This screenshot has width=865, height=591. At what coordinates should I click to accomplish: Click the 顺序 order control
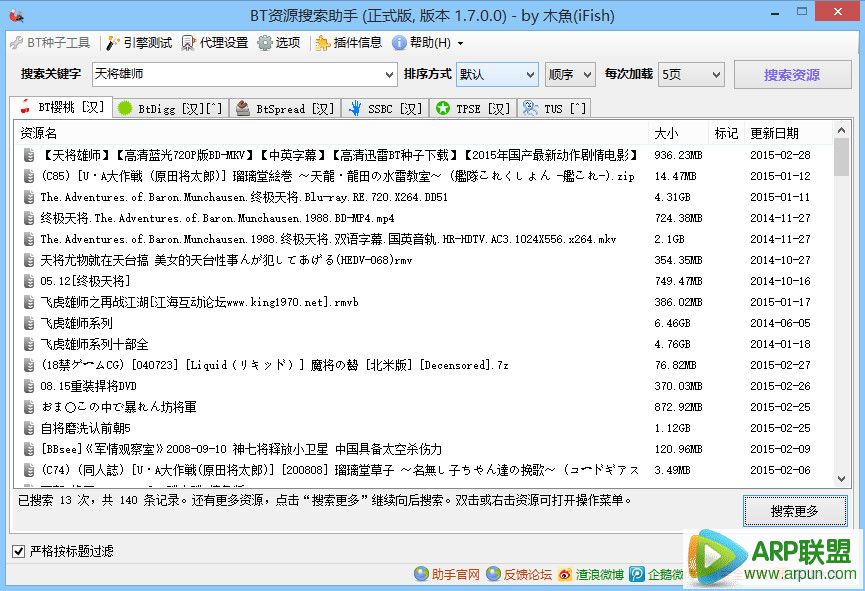(569, 74)
